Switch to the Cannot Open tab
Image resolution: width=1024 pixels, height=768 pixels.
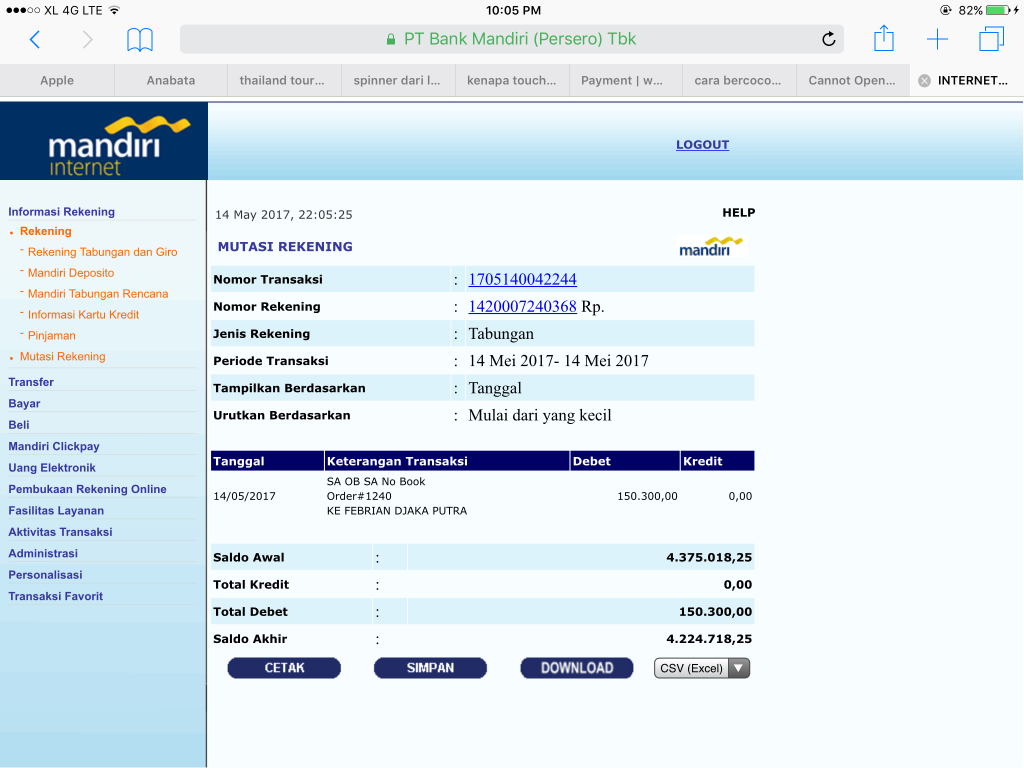(x=852, y=80)
